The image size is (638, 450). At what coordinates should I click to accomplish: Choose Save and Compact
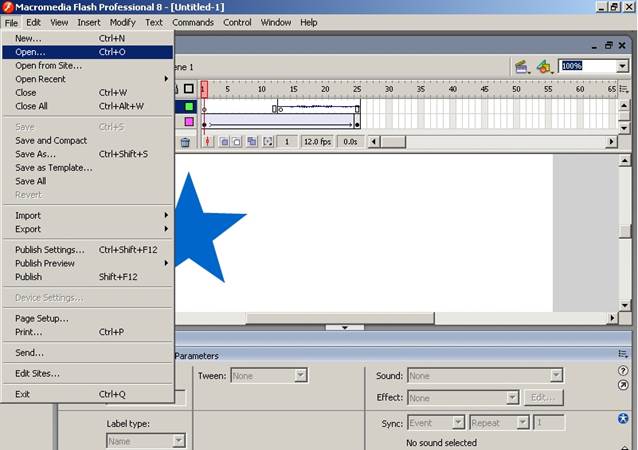[87, 141]
